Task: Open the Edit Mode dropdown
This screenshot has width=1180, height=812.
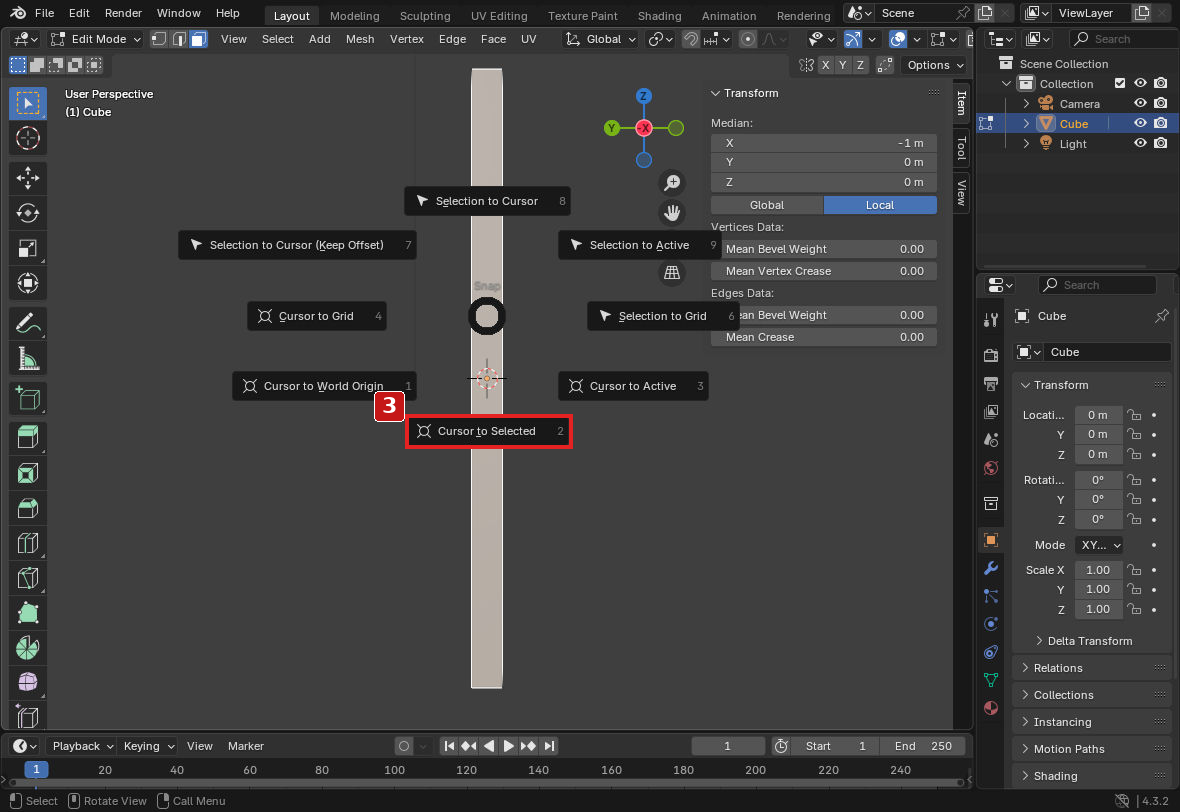Action: 96,39
